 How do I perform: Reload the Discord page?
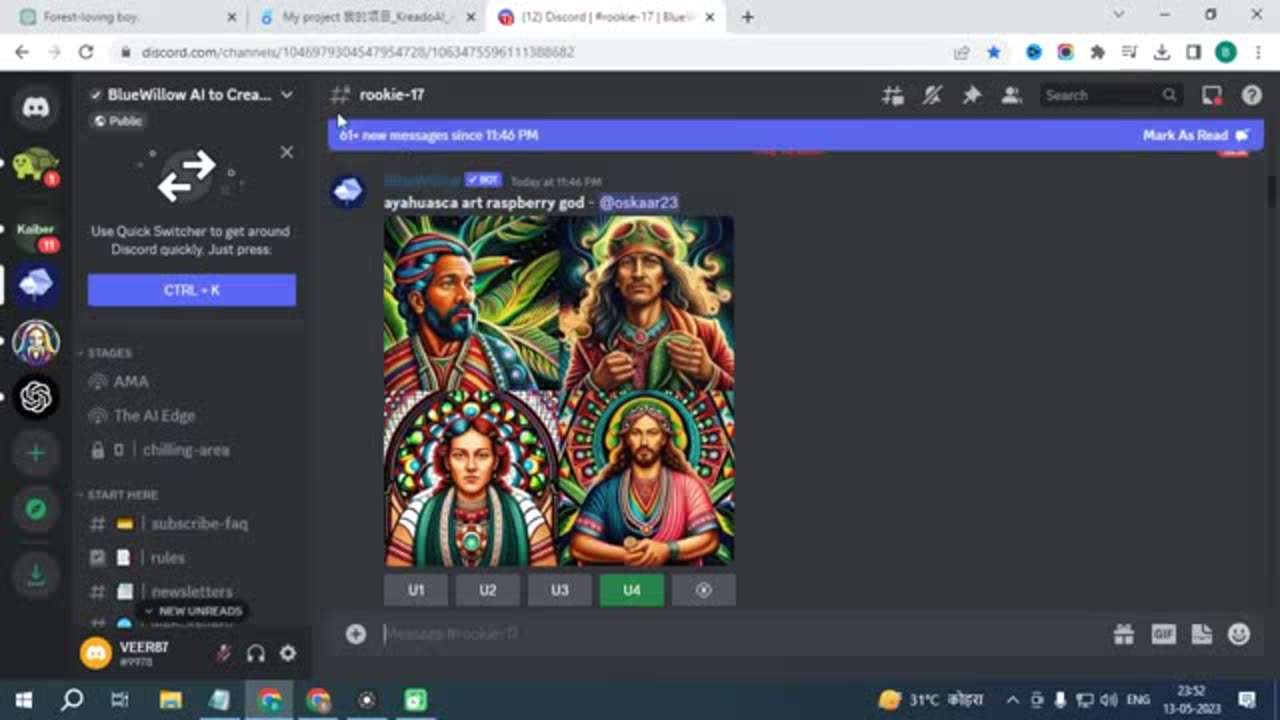pyautogui.click(x=86, y=52)
